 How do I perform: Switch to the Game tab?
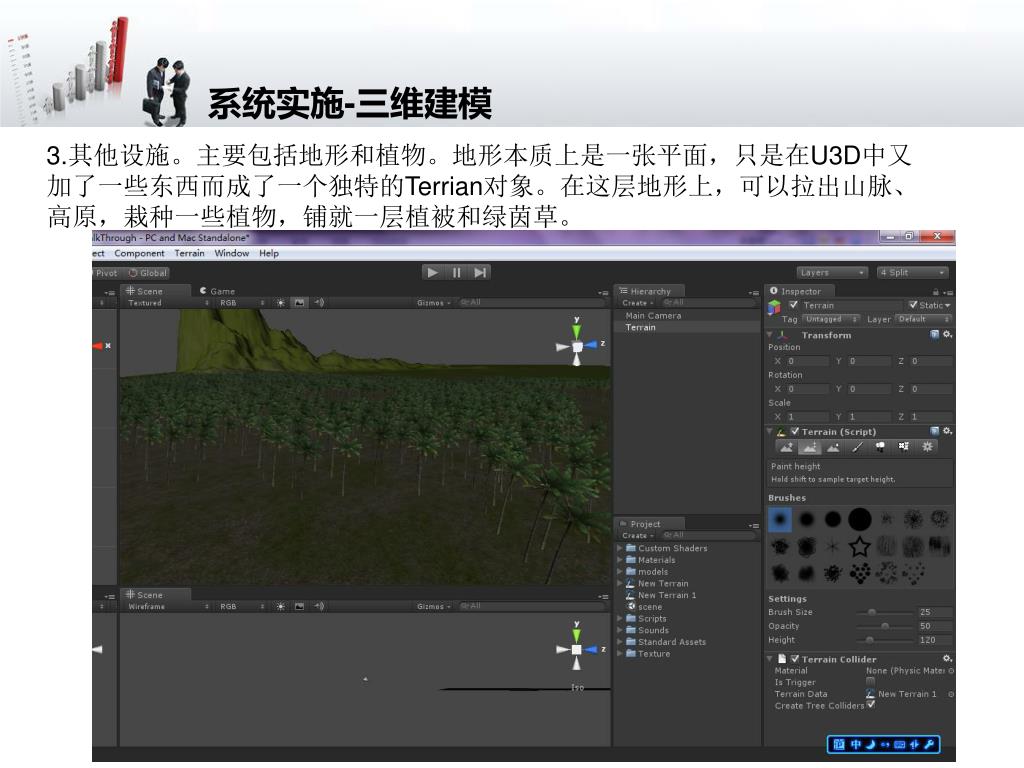218,291
